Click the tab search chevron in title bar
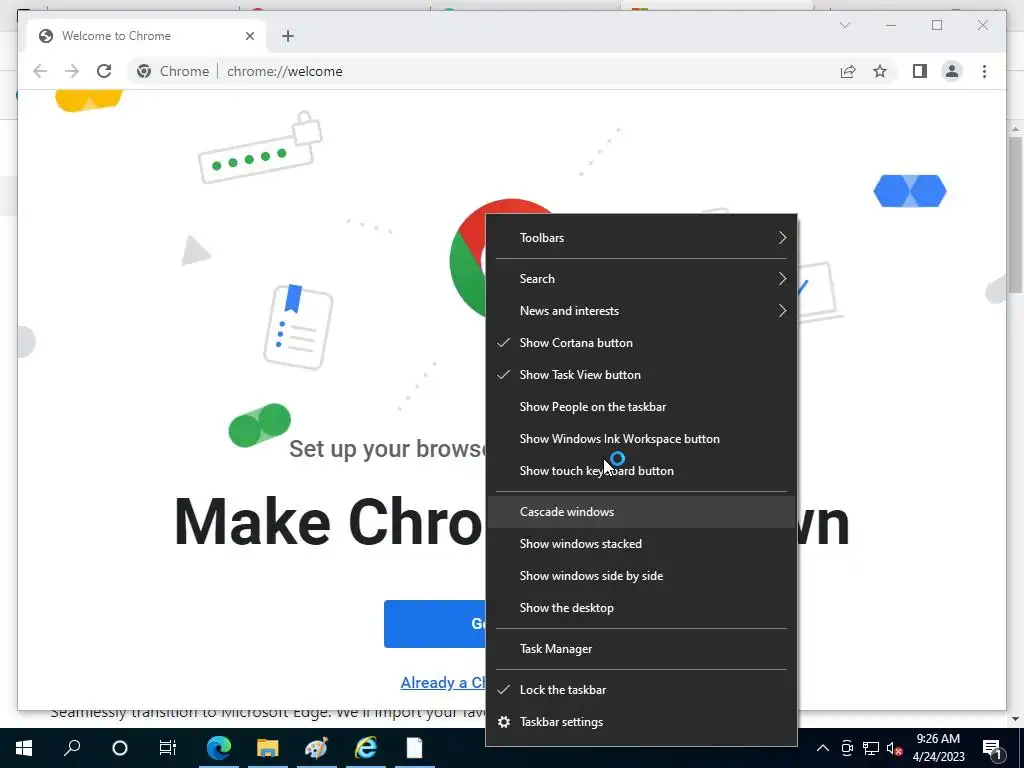The width and height of the screenshot is (1024, 768). 844,25
